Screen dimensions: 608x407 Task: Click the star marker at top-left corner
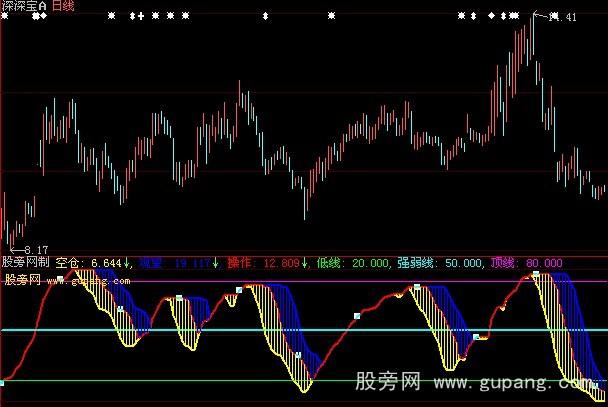[111, 16]
